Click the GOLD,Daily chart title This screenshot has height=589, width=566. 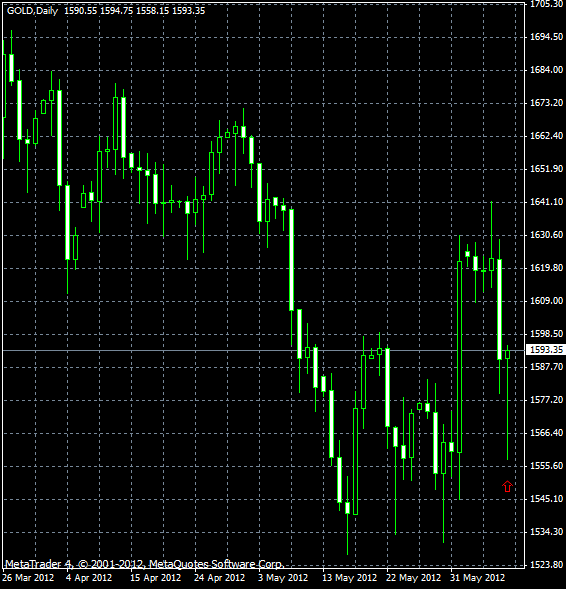pyautogui.click(x=32, y=11)
